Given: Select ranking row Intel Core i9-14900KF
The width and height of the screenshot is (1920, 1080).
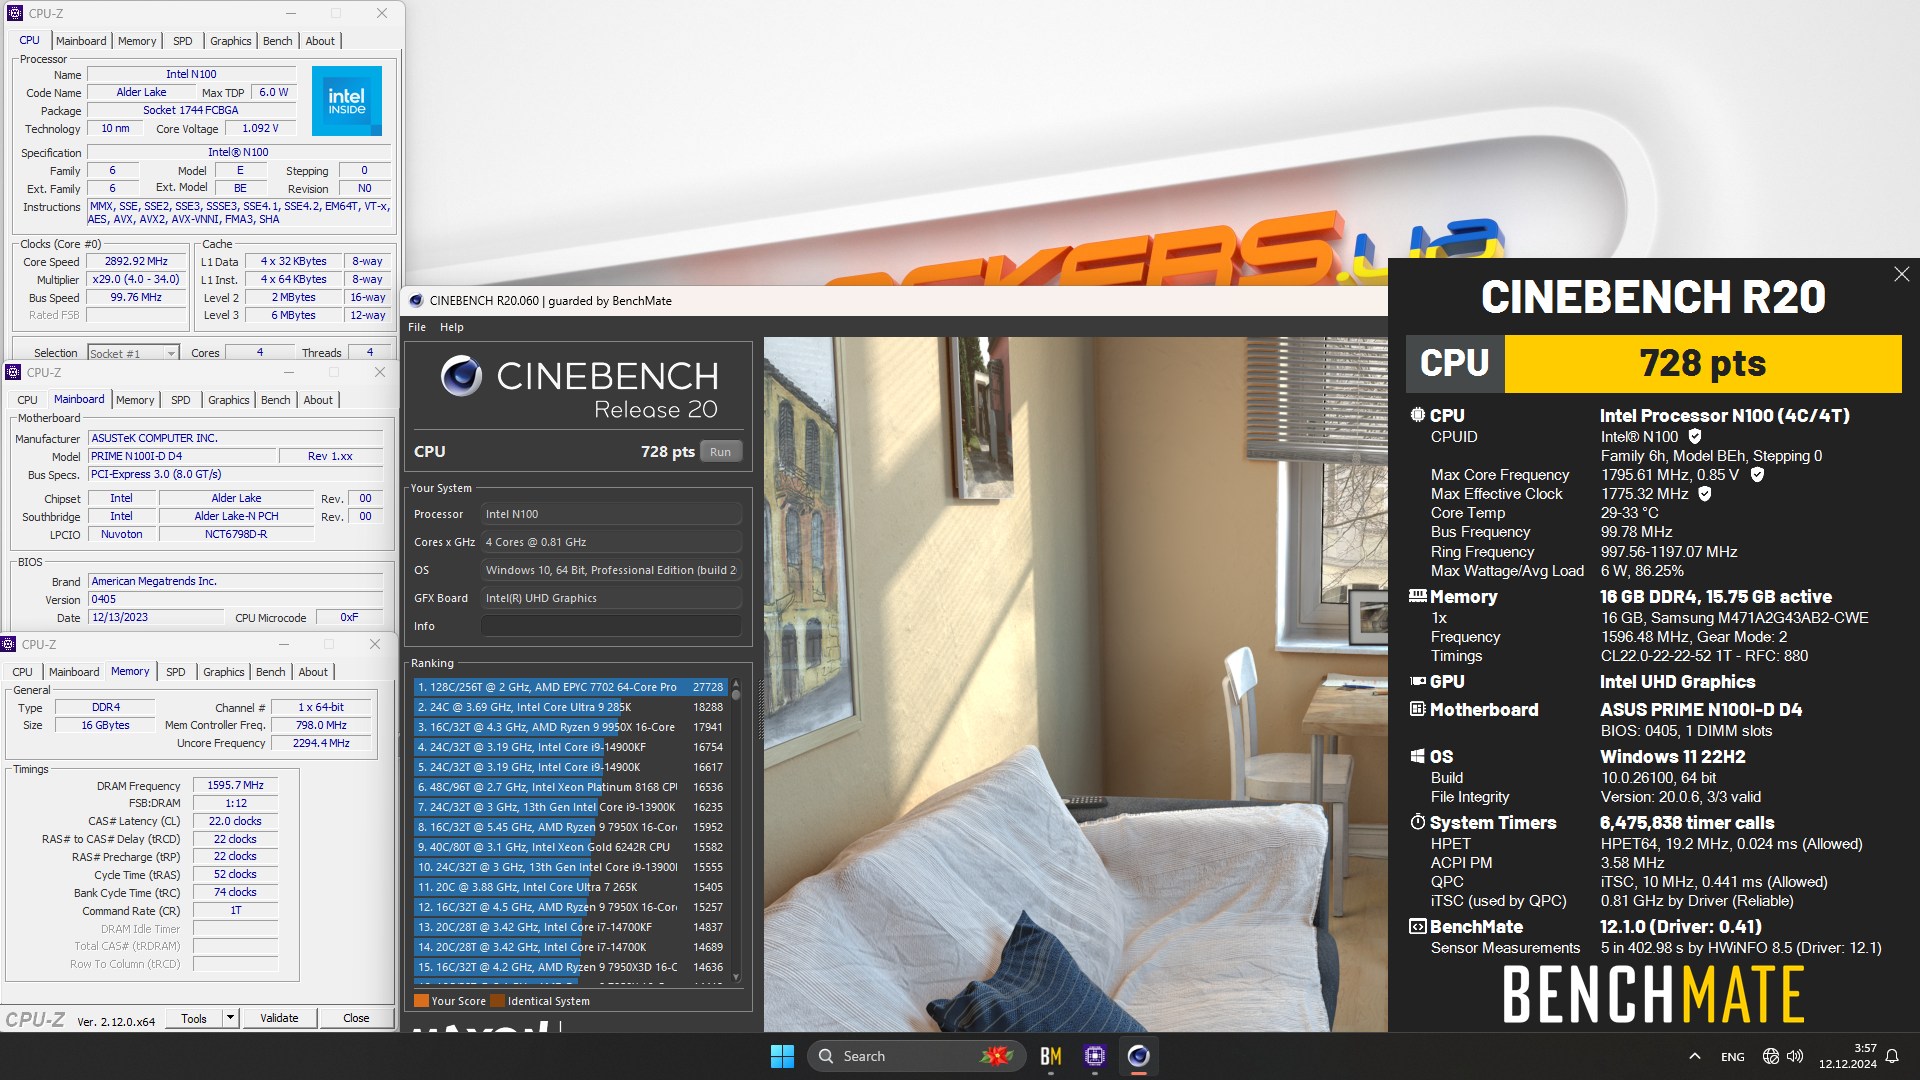Looking at the screenshot, I should click(570, 747).
